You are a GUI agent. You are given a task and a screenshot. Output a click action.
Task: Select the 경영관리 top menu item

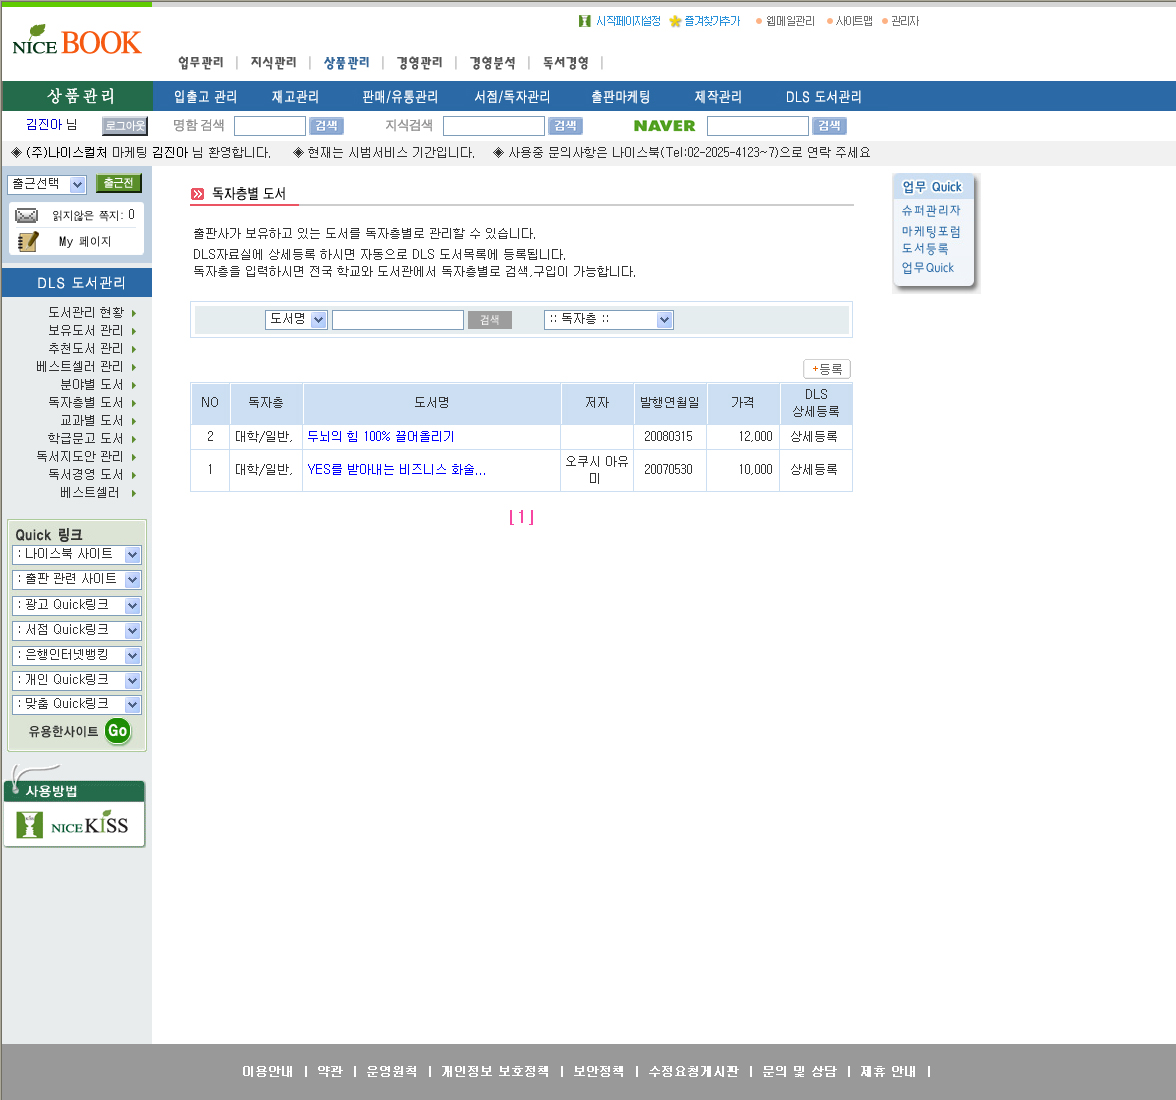click(x=419, y=63)
